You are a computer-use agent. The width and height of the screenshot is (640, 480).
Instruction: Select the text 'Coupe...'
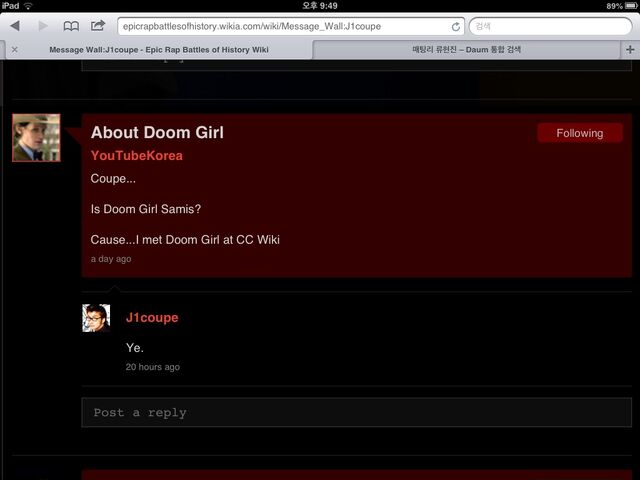(x=113, y=179)
